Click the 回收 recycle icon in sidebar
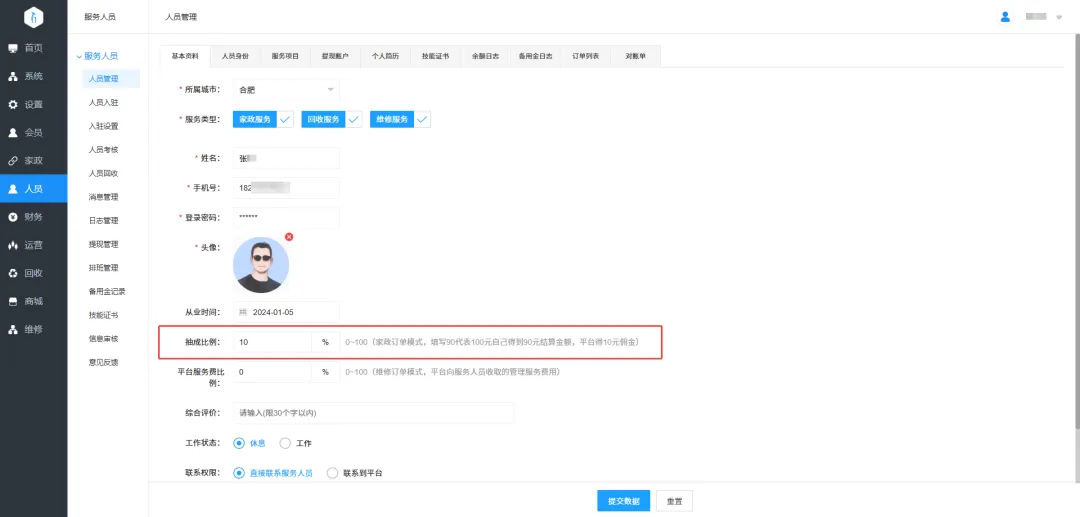Screen dimensions: 1080x517 coord(13,273)
